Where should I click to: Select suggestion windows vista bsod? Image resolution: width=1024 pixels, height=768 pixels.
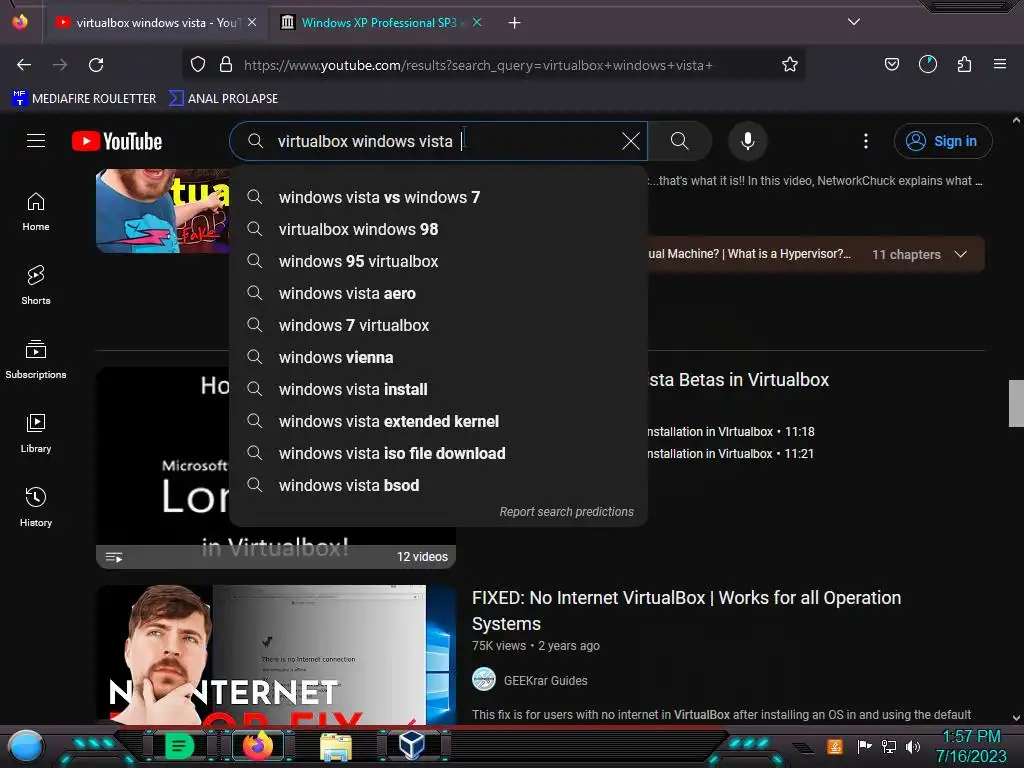point(438,485)
